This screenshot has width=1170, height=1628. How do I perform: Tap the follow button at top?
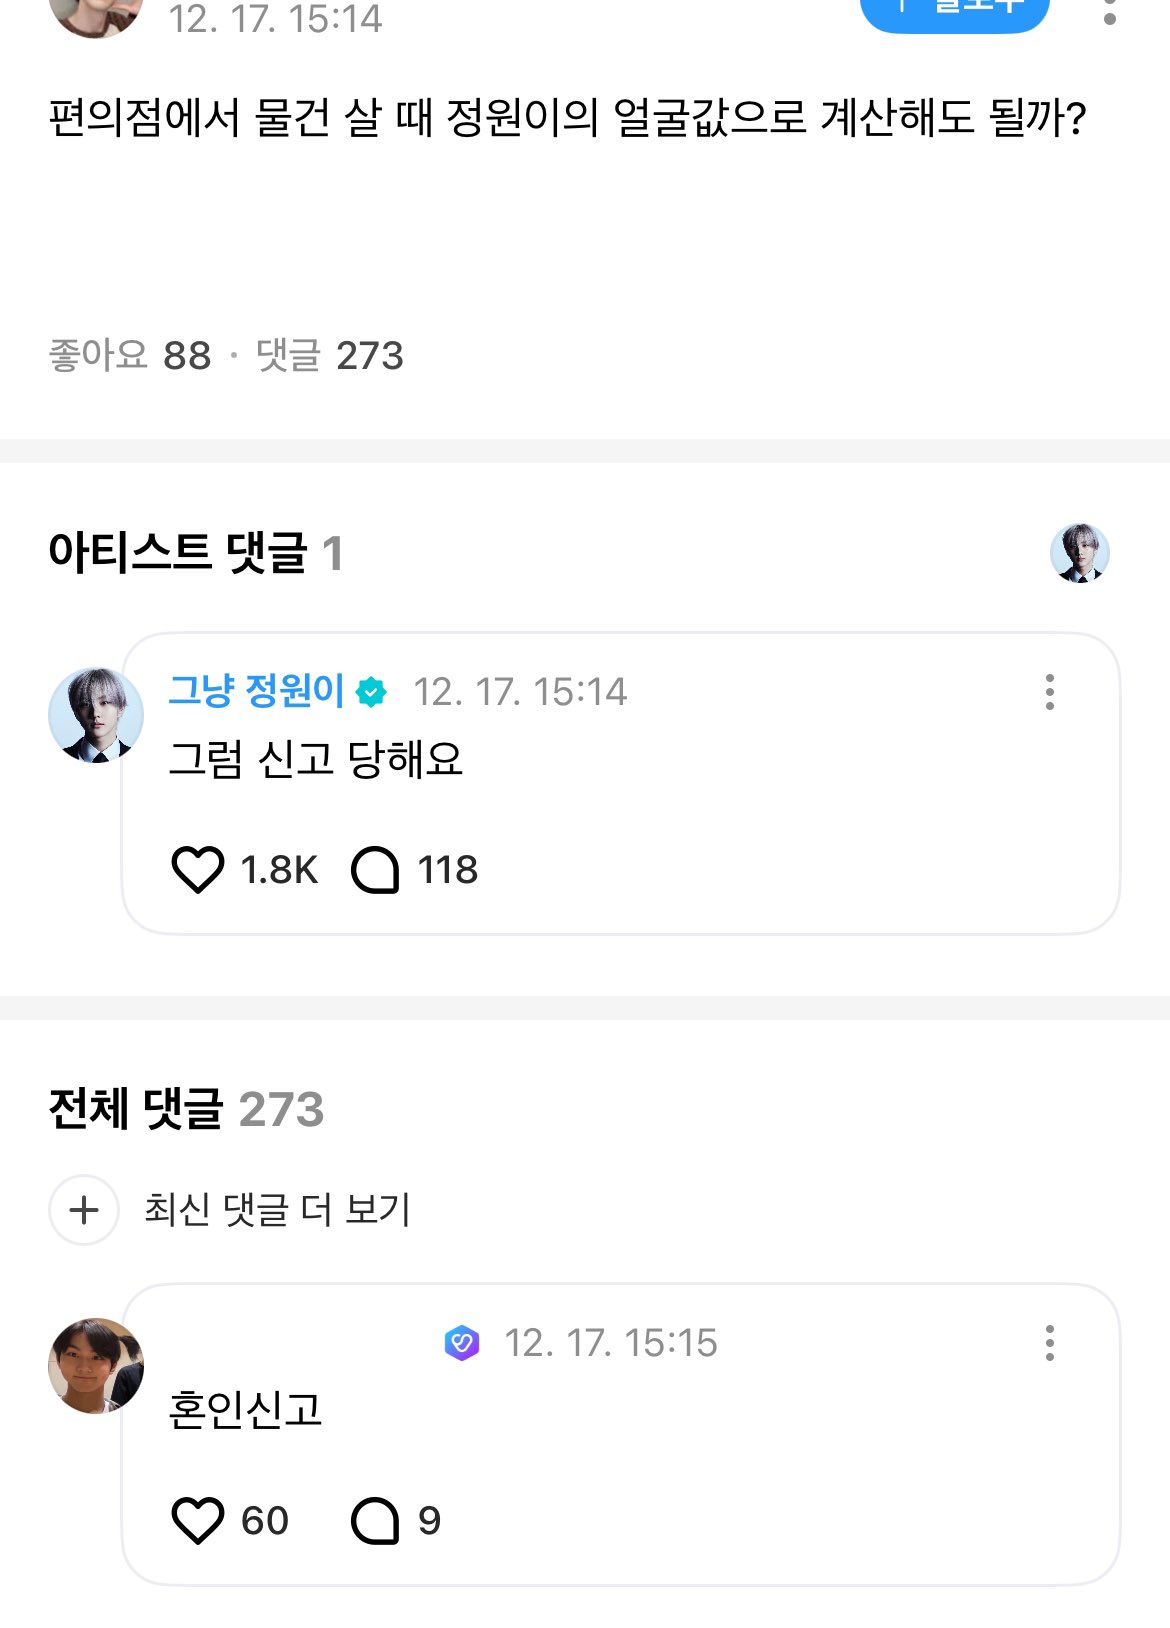point(954,10)
